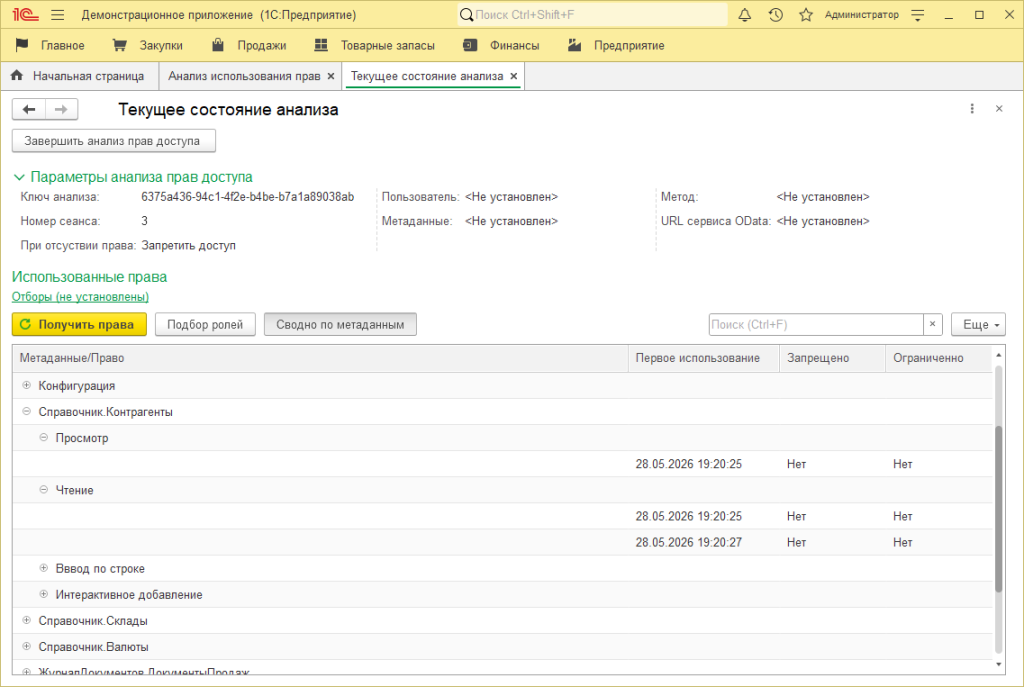Select Справочник.Валюты row text

tap(93, 647)
